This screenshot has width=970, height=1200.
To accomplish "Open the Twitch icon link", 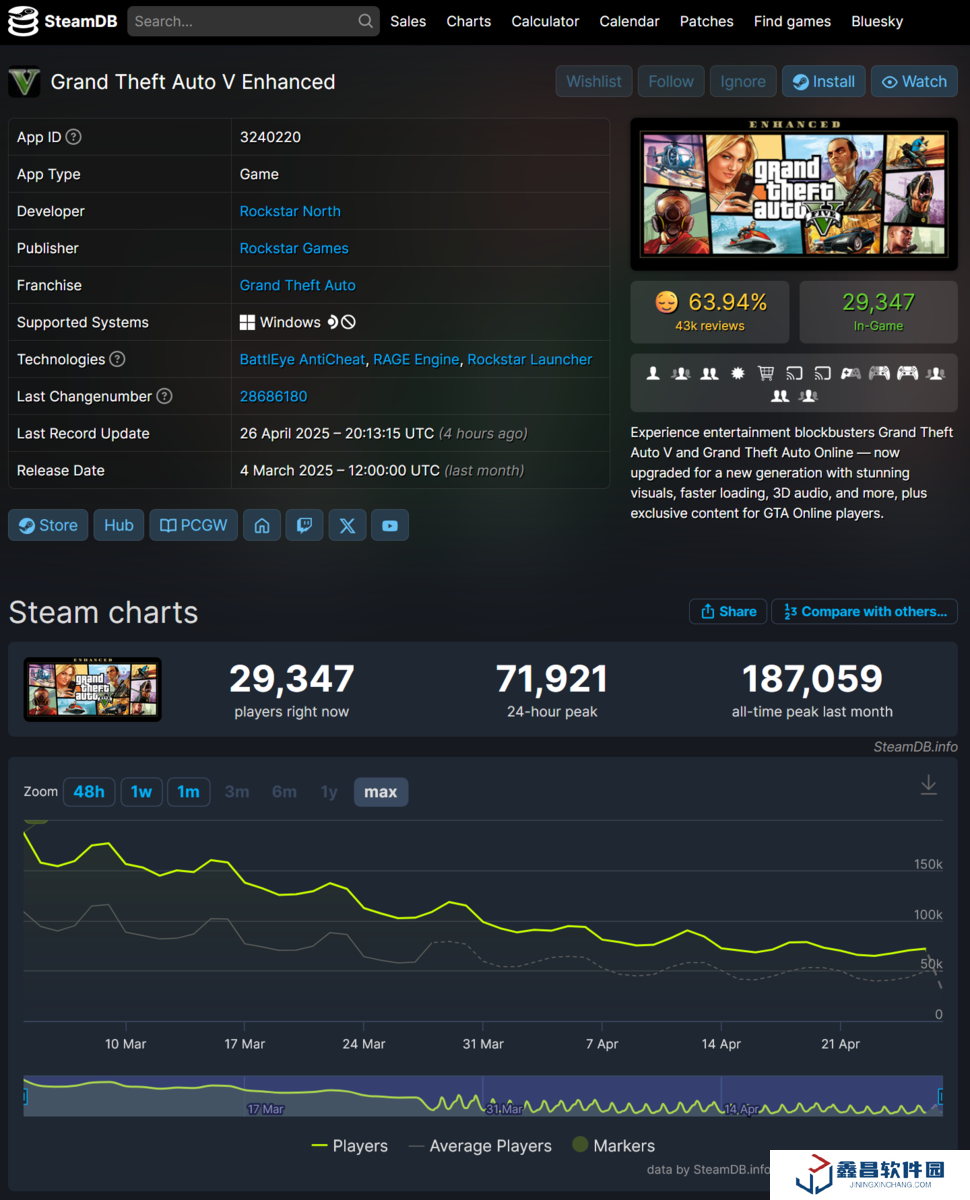I will click(304, 525).
